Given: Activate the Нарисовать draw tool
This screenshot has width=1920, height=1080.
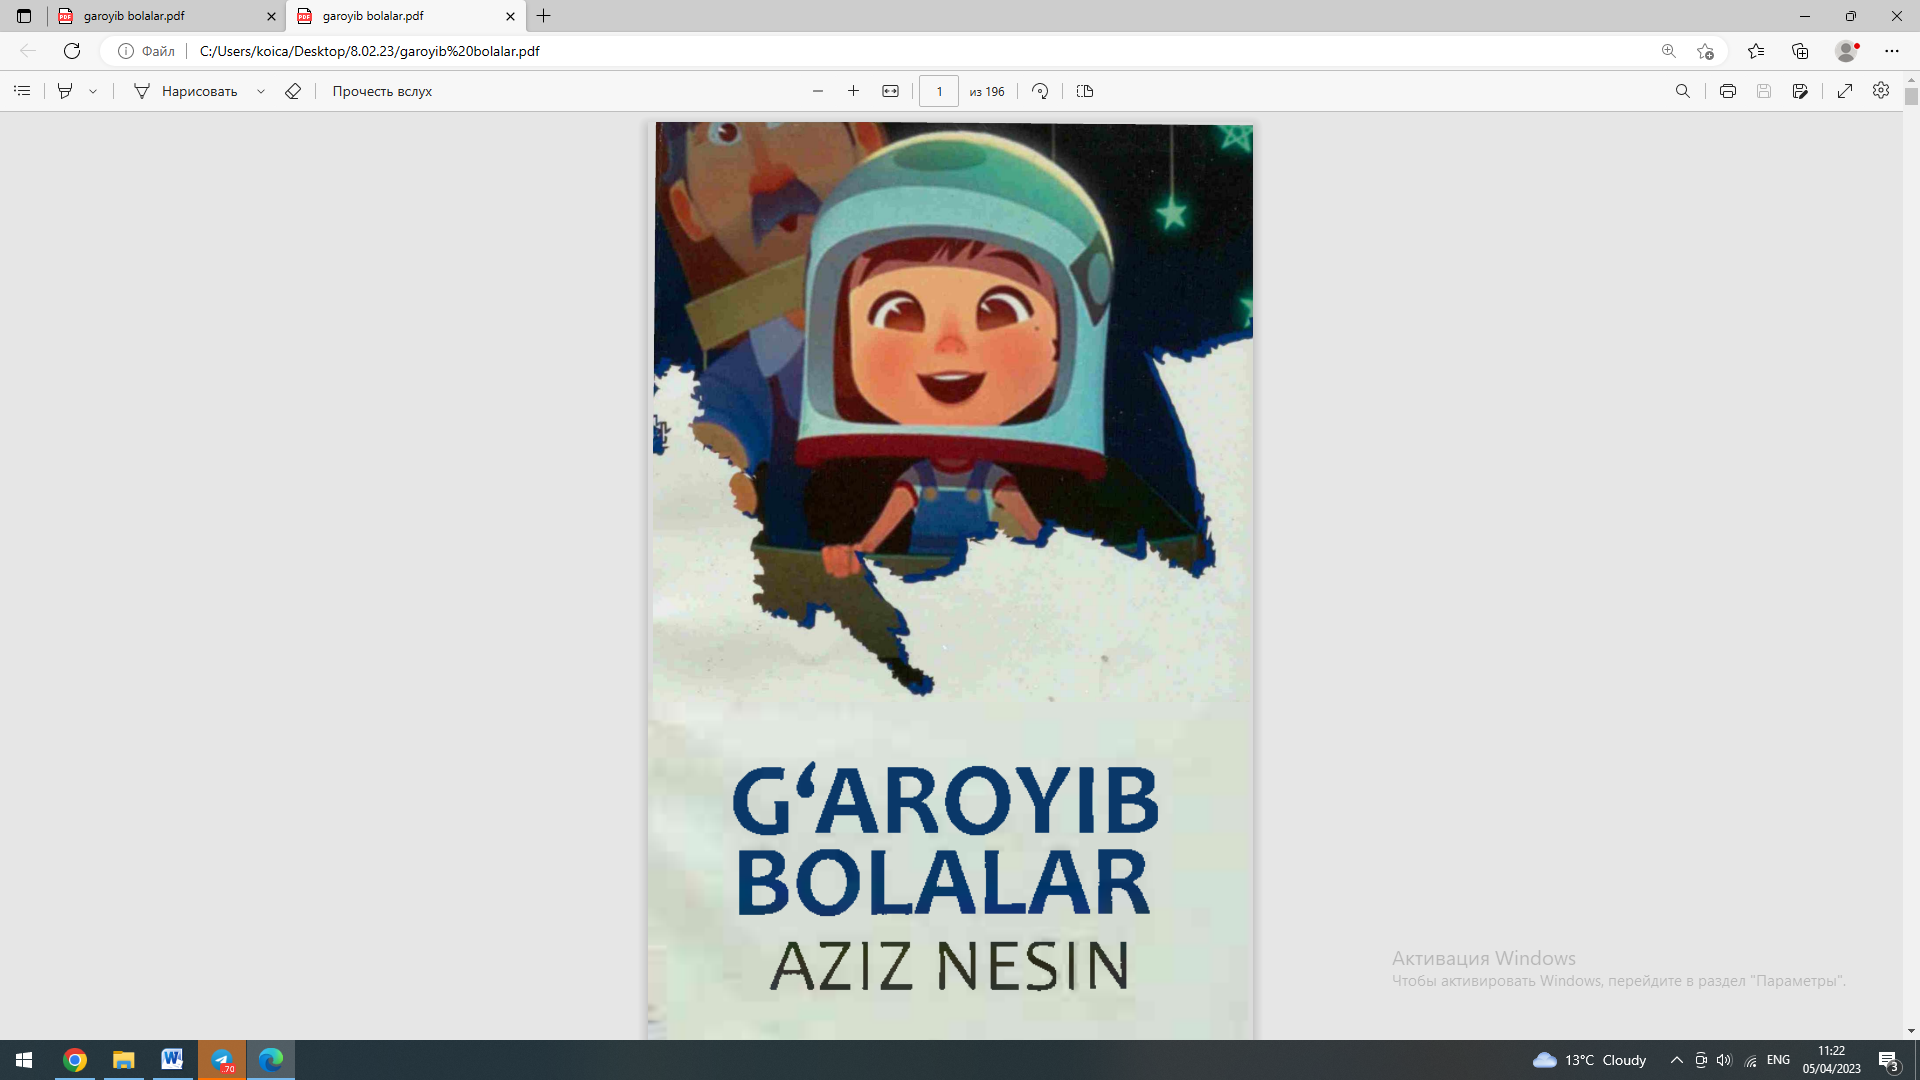Looking at the screenshot, I should (186, 91).
